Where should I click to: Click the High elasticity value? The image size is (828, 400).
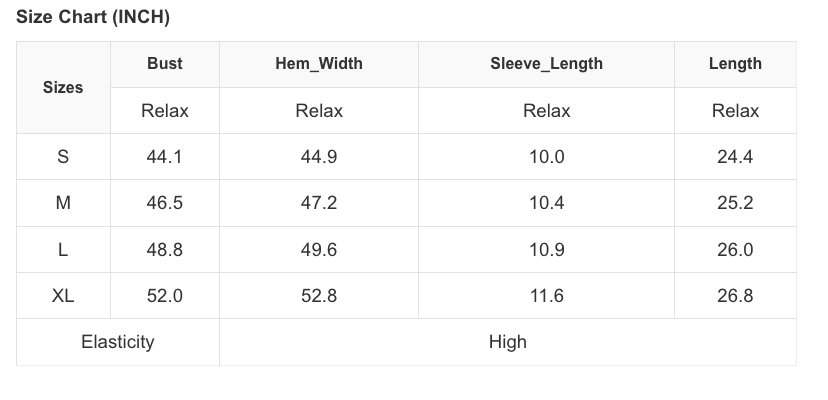507,342
